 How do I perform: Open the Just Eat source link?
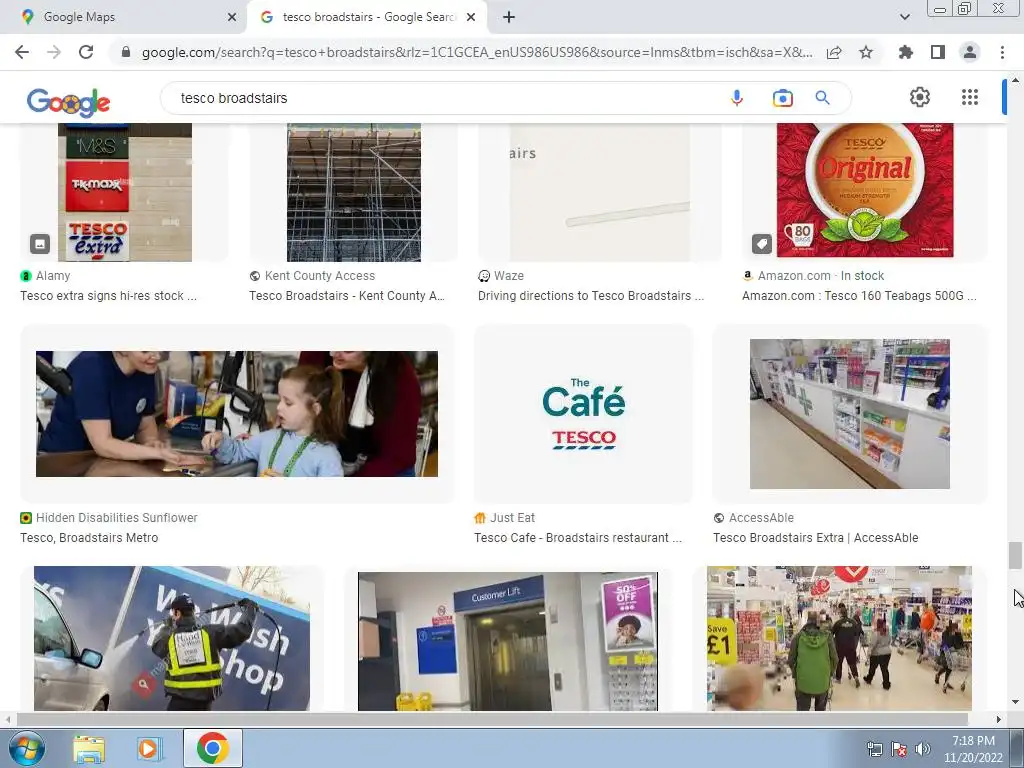[504, 518]
